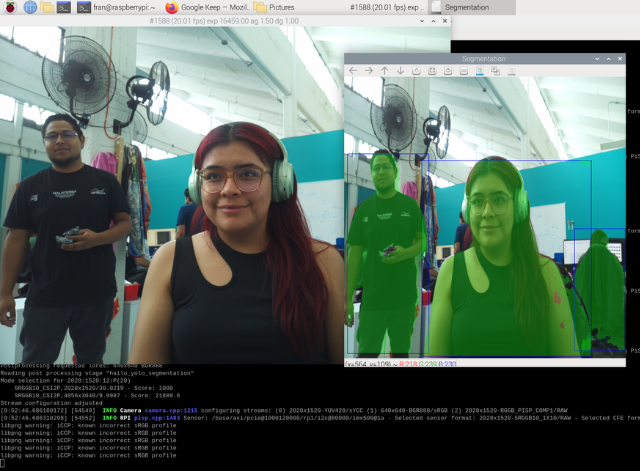The width and height of the screenshot is (640, 471).
Task: Pan the Segmentation image up
Action: pos(384,71)
